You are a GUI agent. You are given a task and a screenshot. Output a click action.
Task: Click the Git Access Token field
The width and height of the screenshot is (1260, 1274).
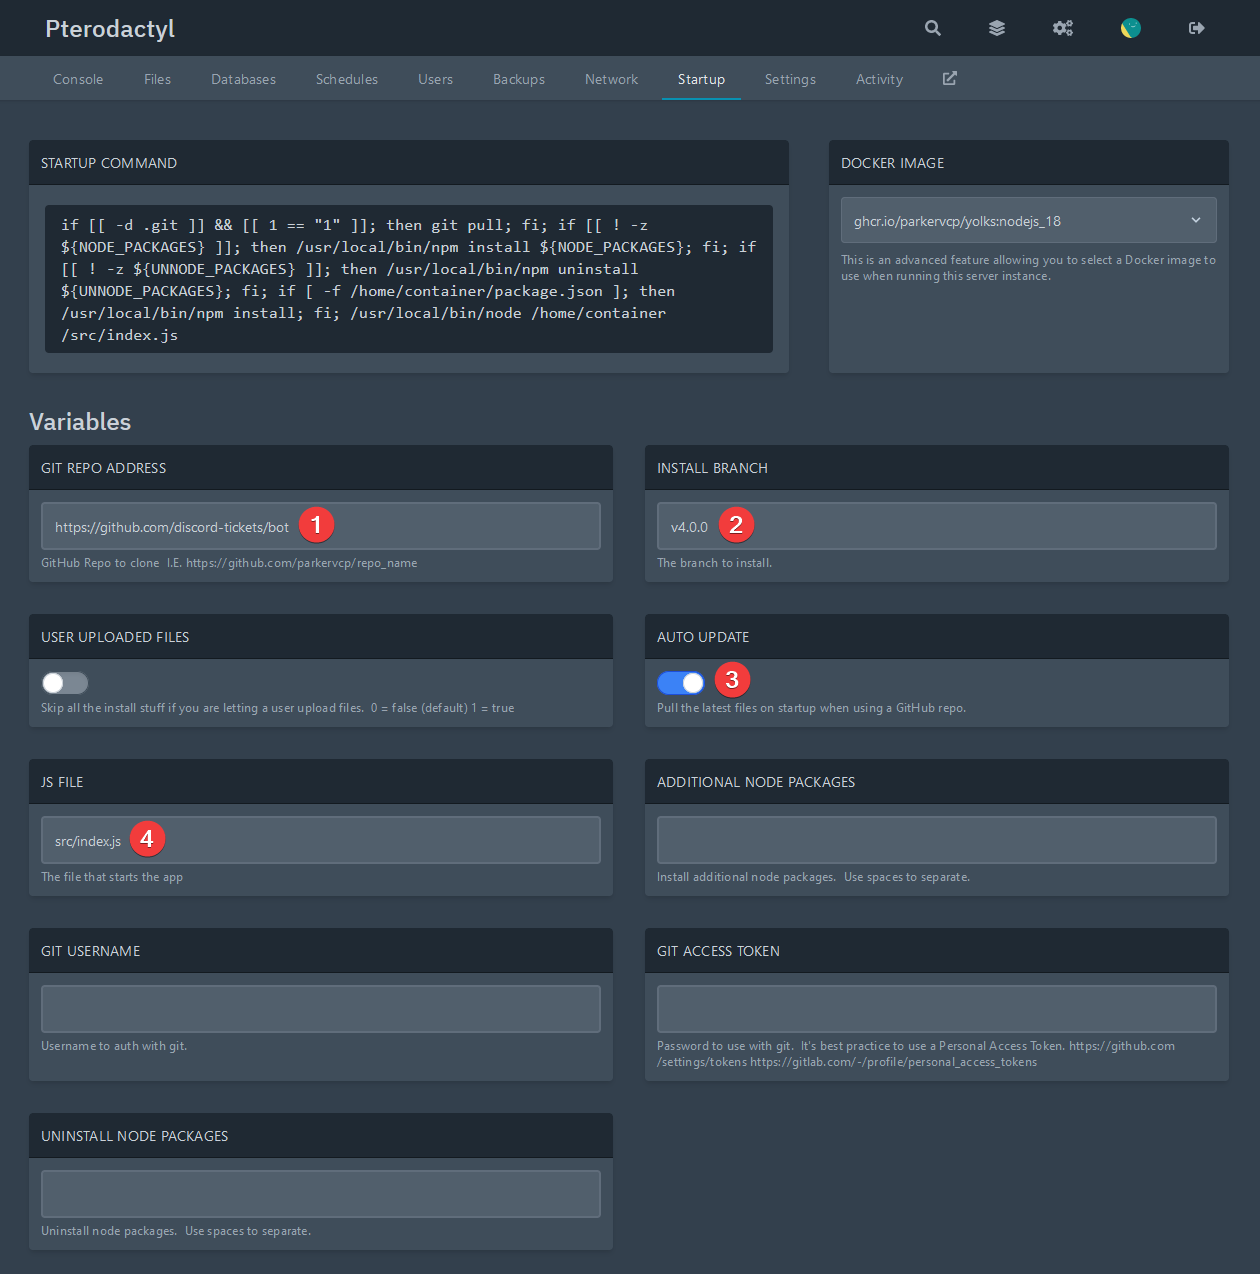pyautogui.click(x=936, y=1008)
